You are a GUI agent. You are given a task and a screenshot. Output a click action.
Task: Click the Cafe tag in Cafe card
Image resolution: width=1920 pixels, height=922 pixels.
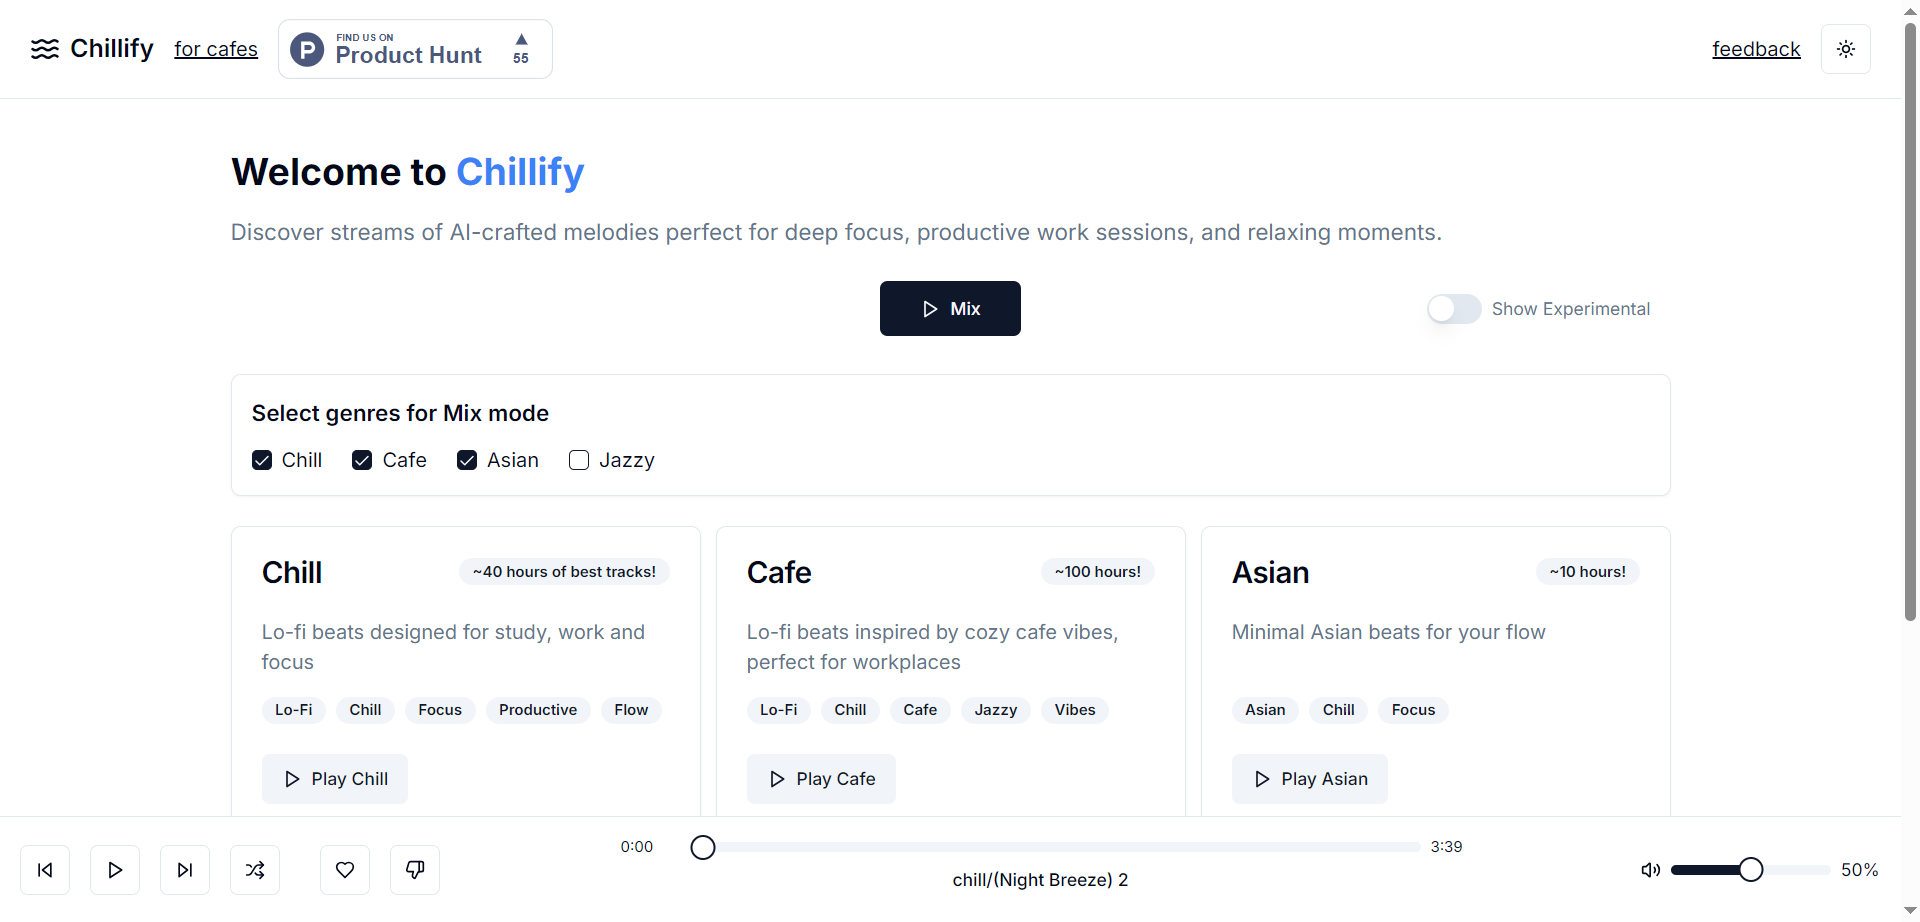pyautogui.click(x=920, y=710)
